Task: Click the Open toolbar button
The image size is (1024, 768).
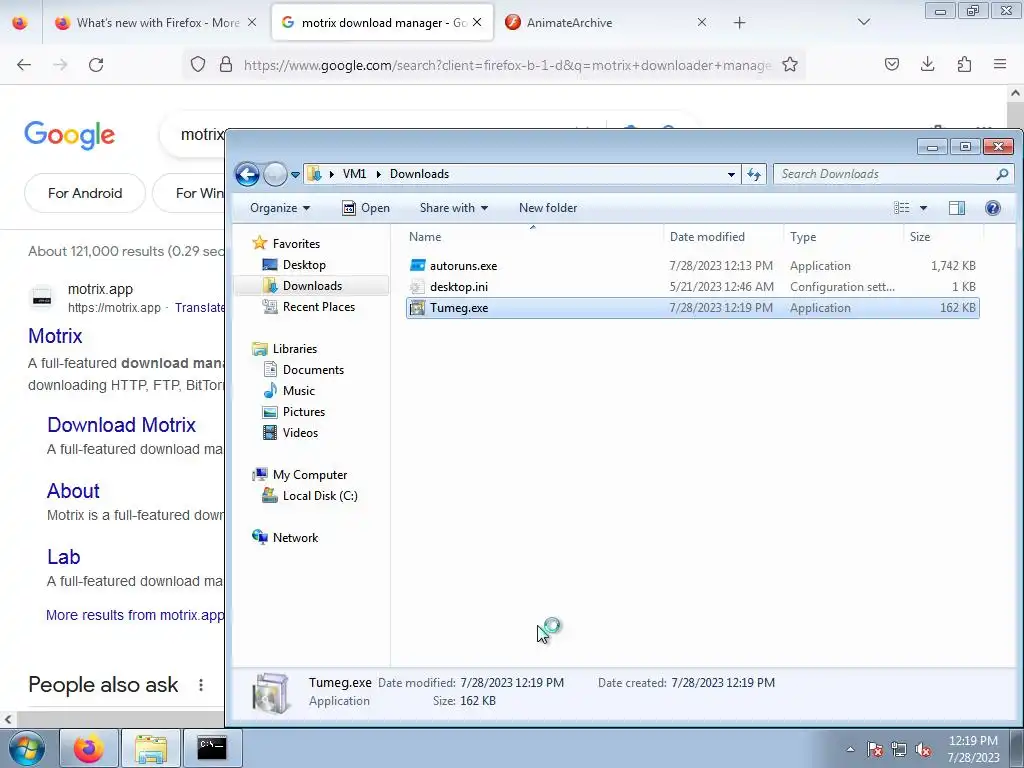Action: coord(366,208)
